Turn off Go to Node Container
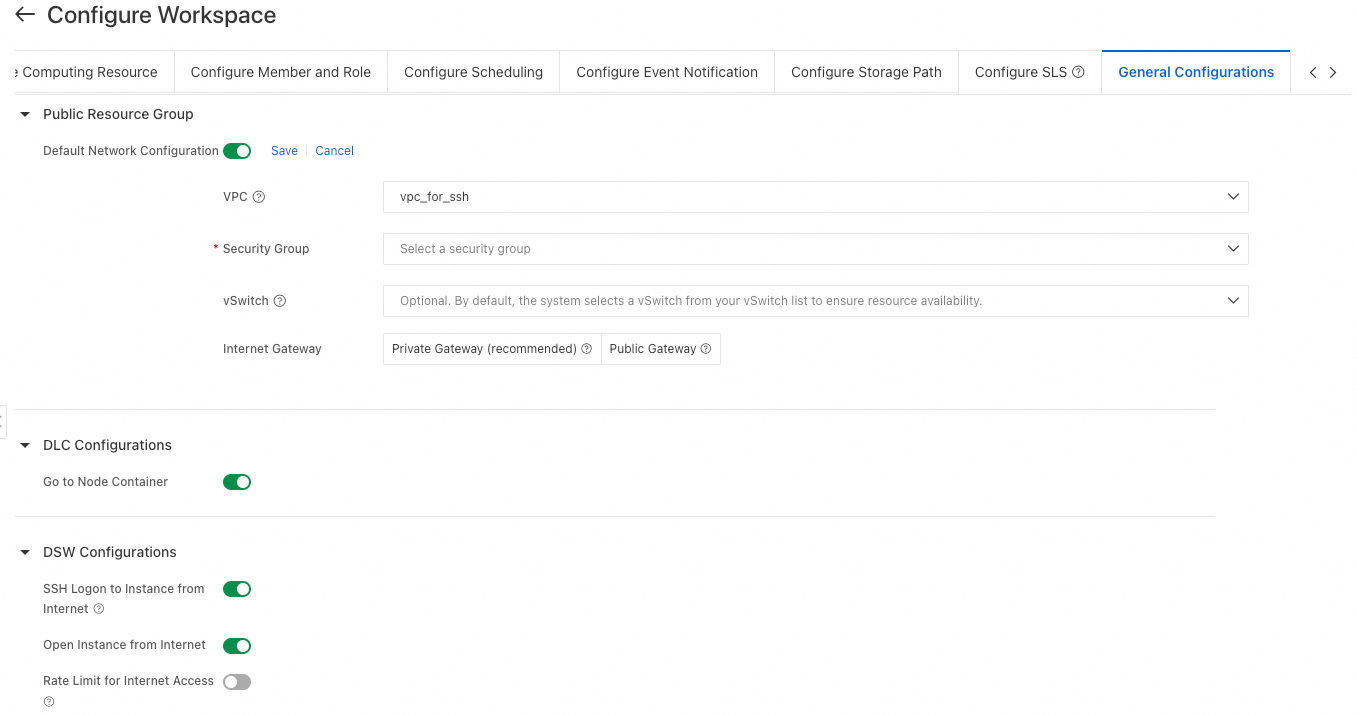Viewport: 1357px width, 715px height. coord(237,482)
